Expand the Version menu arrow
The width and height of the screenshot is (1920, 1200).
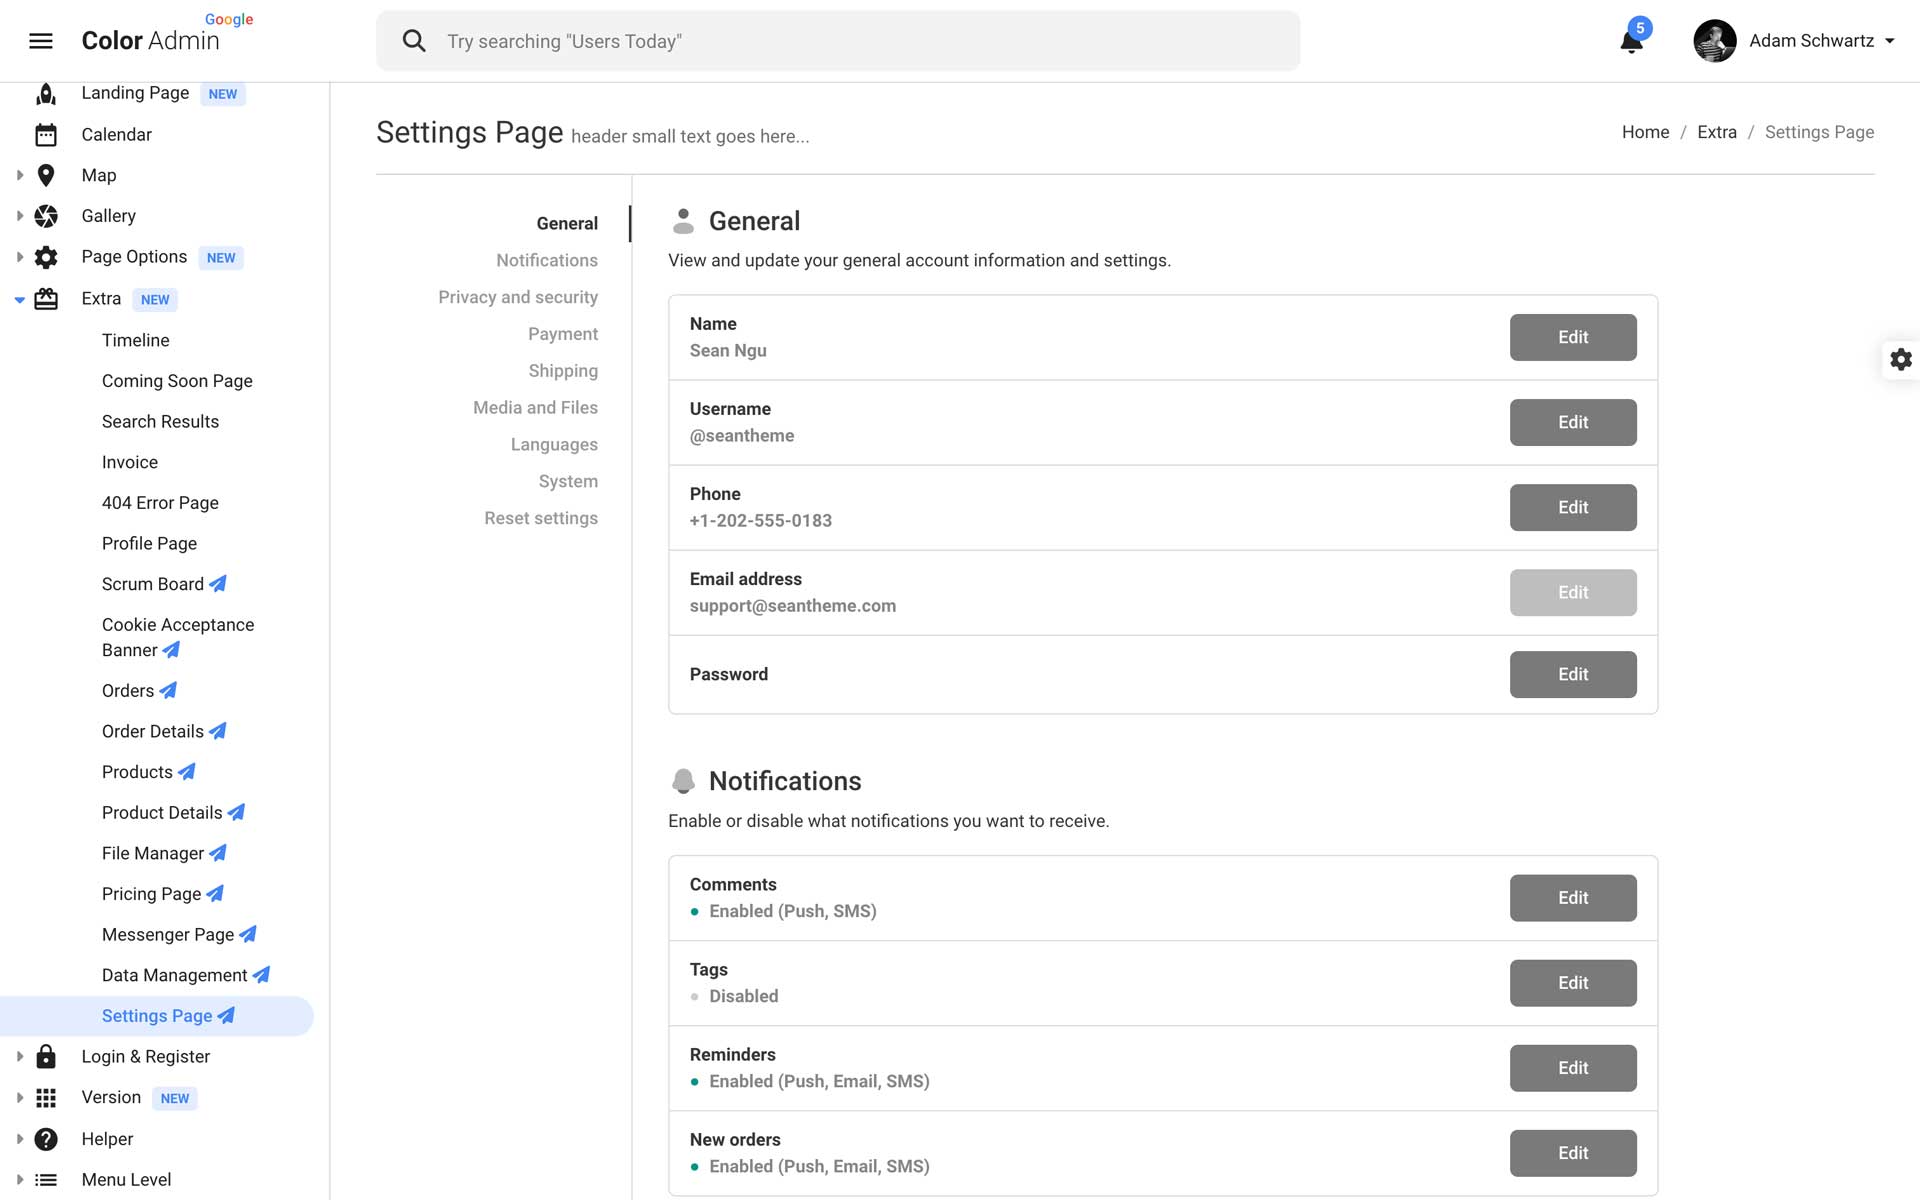pyautogui.click(x=20, y=1098)
